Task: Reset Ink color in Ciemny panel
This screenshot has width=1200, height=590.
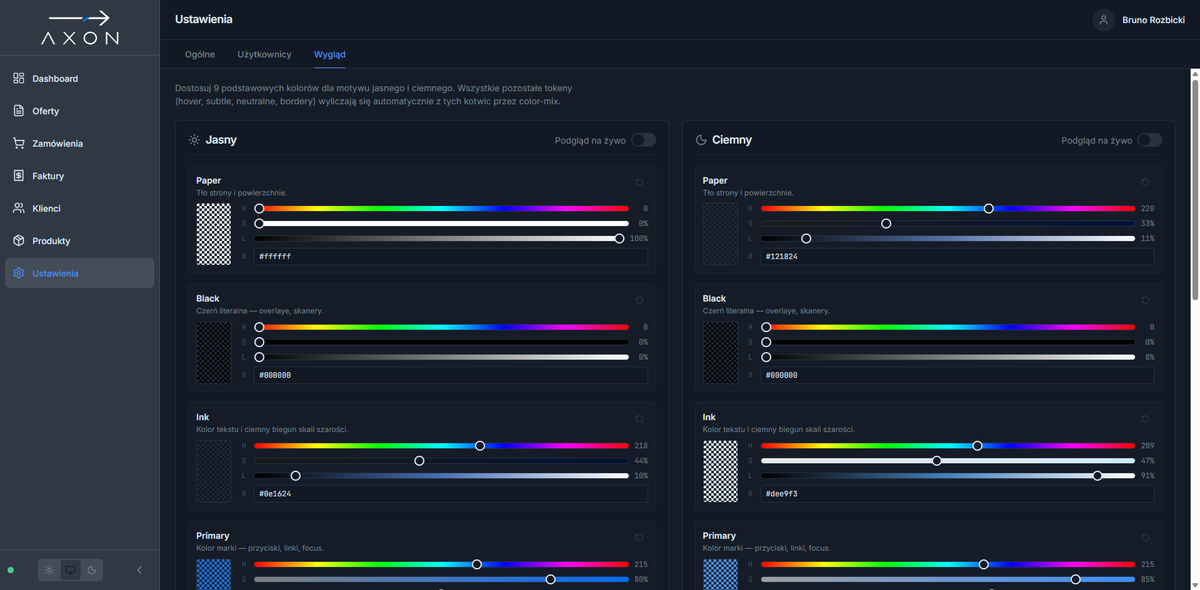Action: pos(1145,419)
